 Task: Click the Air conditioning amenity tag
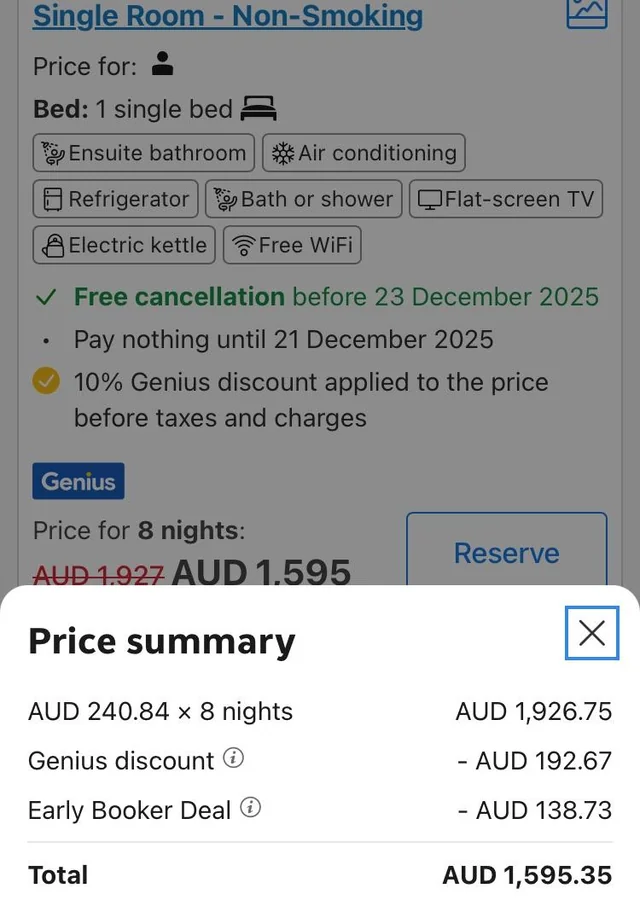(364, 153)
